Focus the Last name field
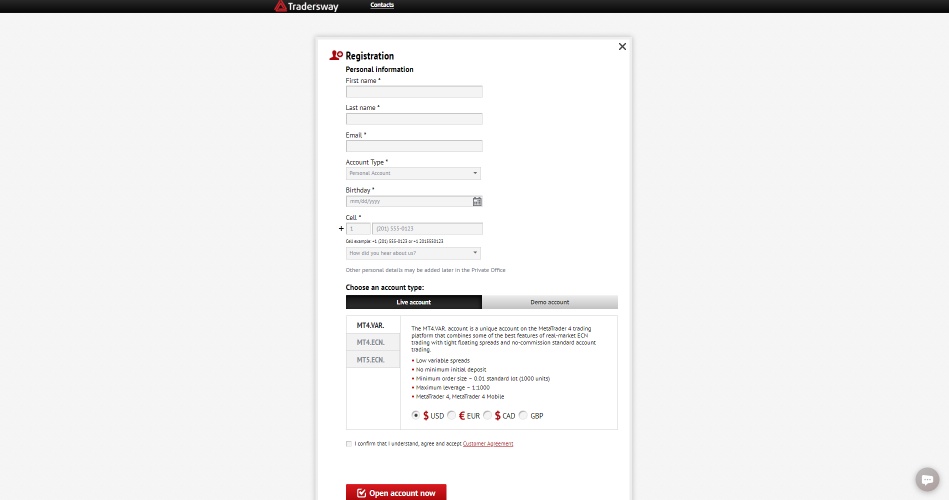Viewport: 949px width, 500px height. tap(414, 119)
